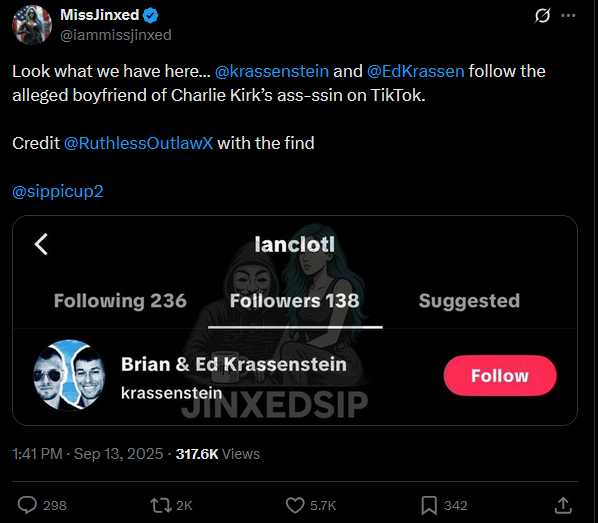View the Krassenstein profile picture
598x523 pixels.
pos(69,375)
